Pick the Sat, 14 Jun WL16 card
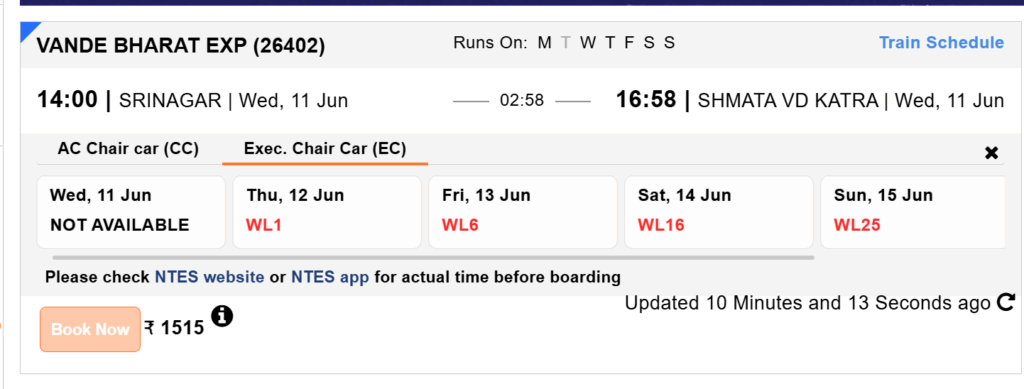 pyautogui.click(x=719, y=212)
